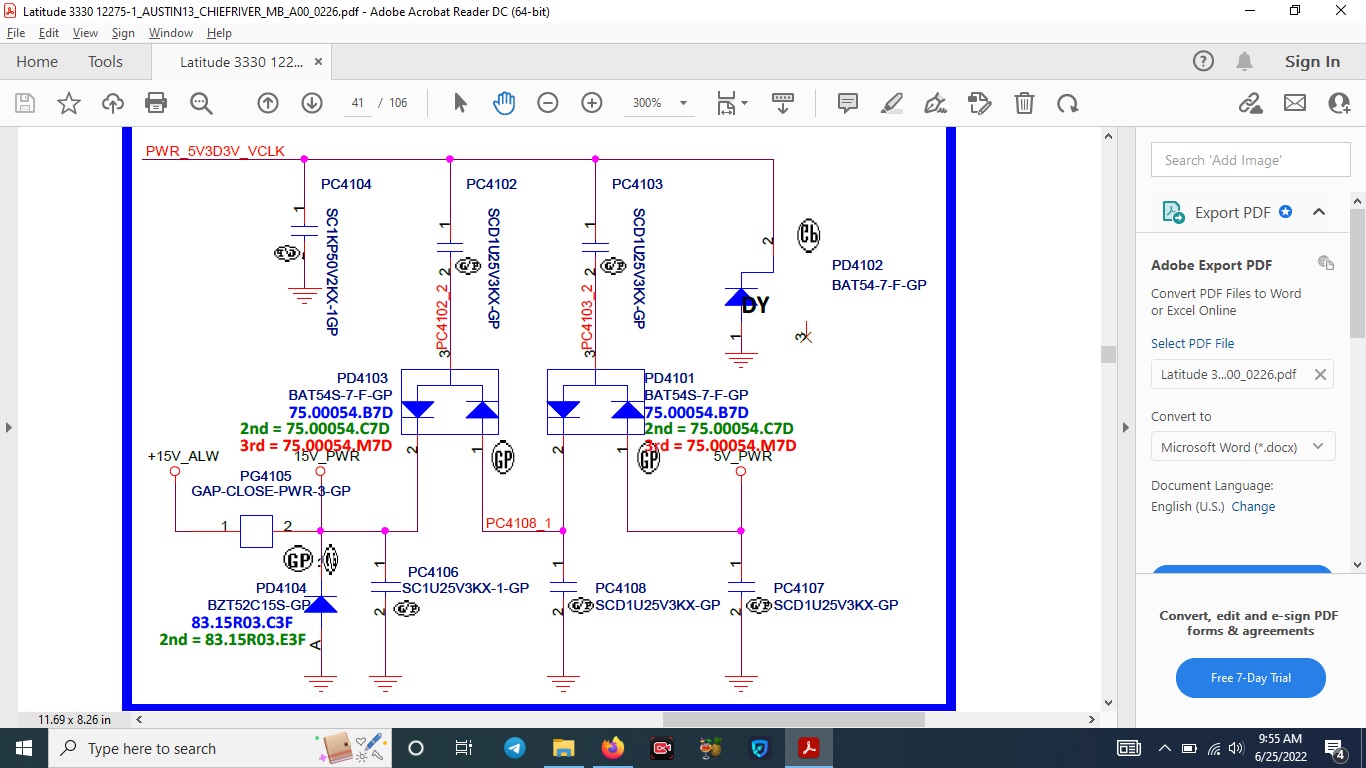The width and height of the screenshot is (1366, 768).
Task: Click the Delete trash icon
Action: pos(1024,103)
